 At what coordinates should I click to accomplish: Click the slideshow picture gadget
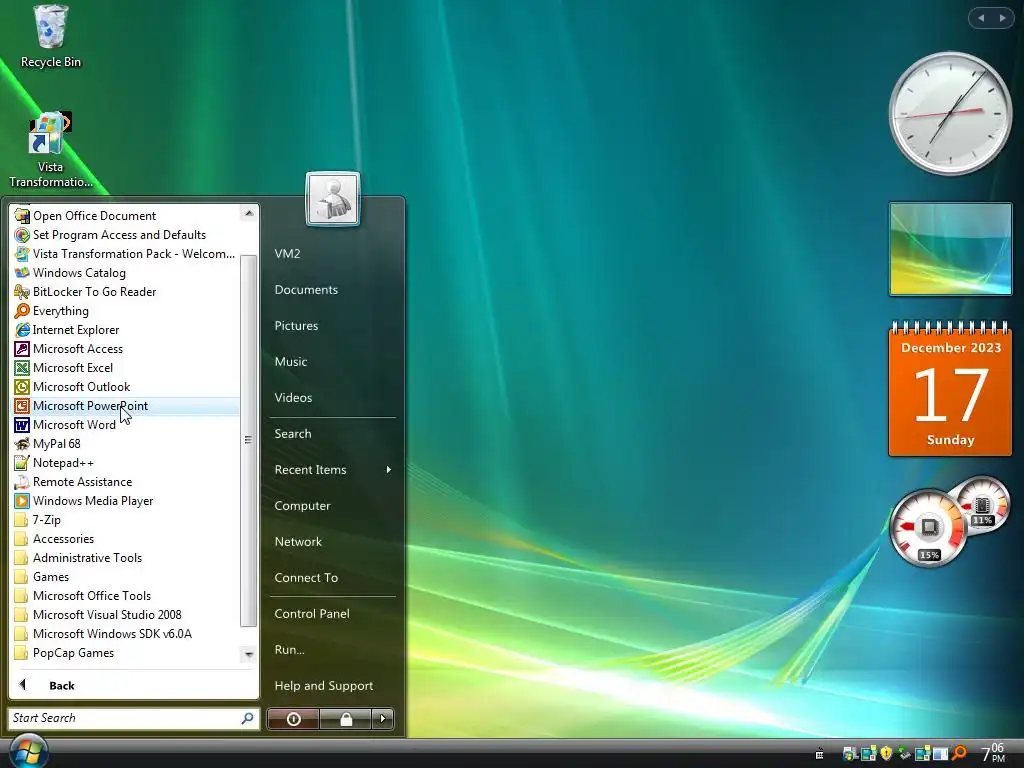(x=950, y=249)
